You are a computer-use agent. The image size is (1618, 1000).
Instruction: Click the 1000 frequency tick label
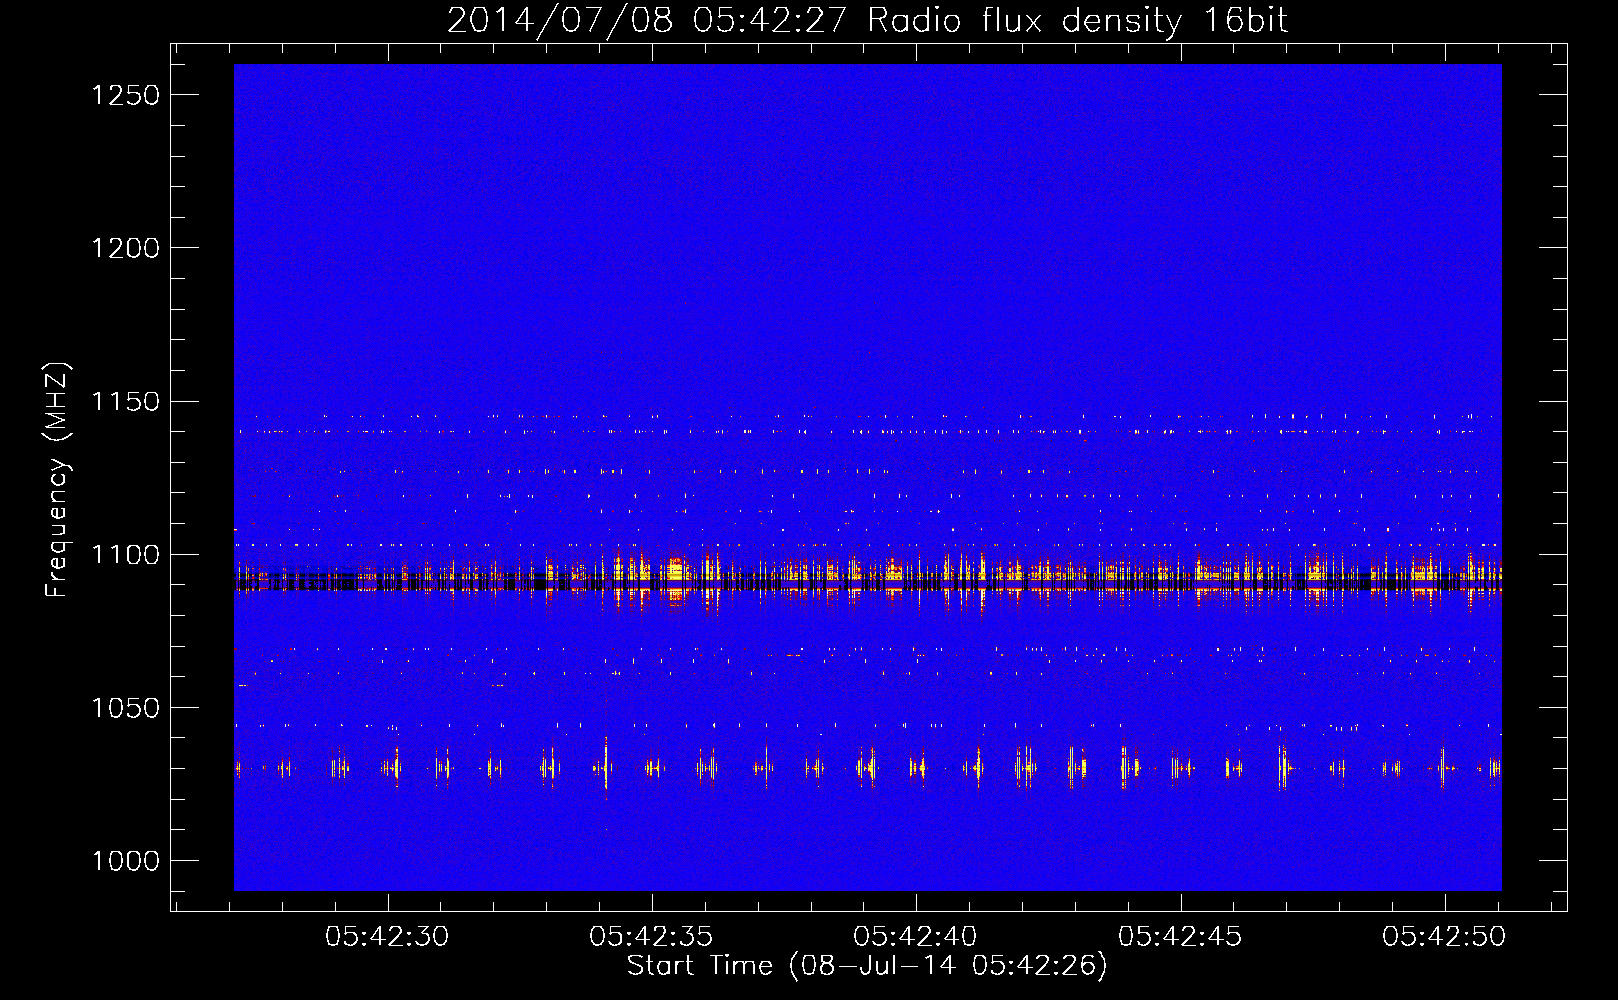tap(126, 861)
